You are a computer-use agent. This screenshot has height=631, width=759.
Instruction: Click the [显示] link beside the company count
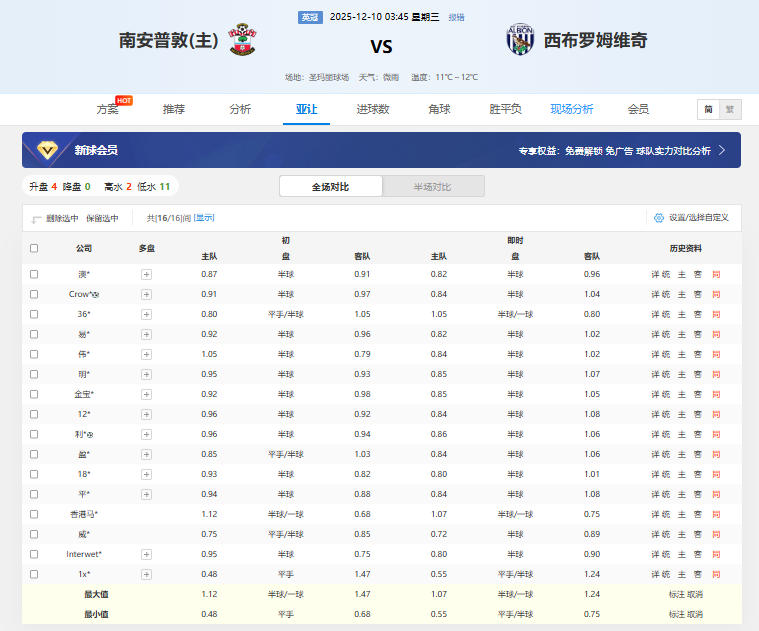[204, 218]
